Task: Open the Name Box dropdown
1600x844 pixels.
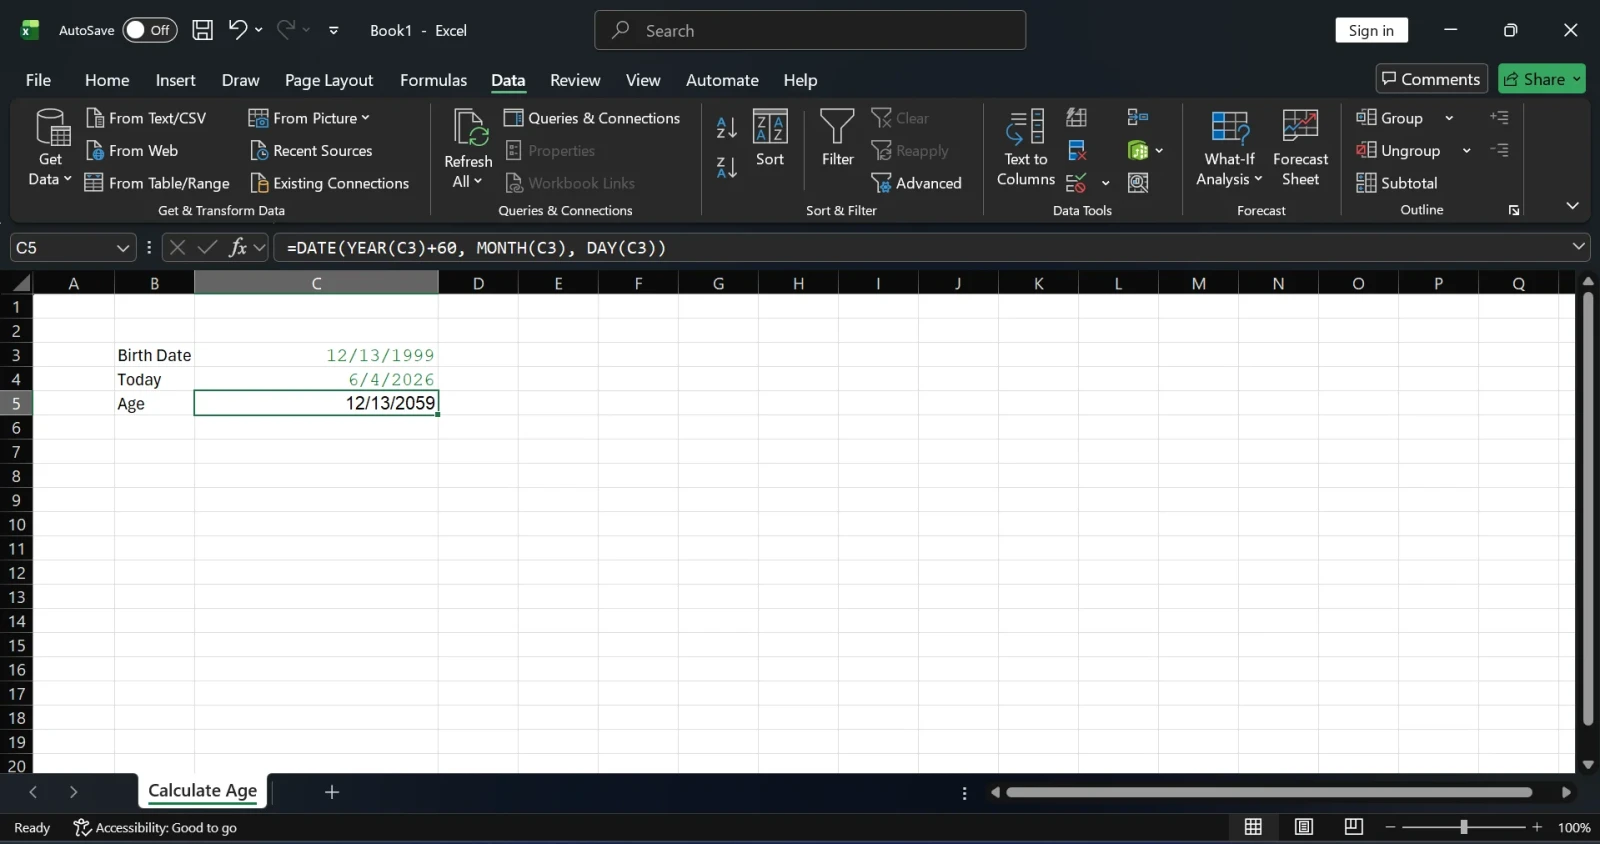Action: tap(122, 248)
